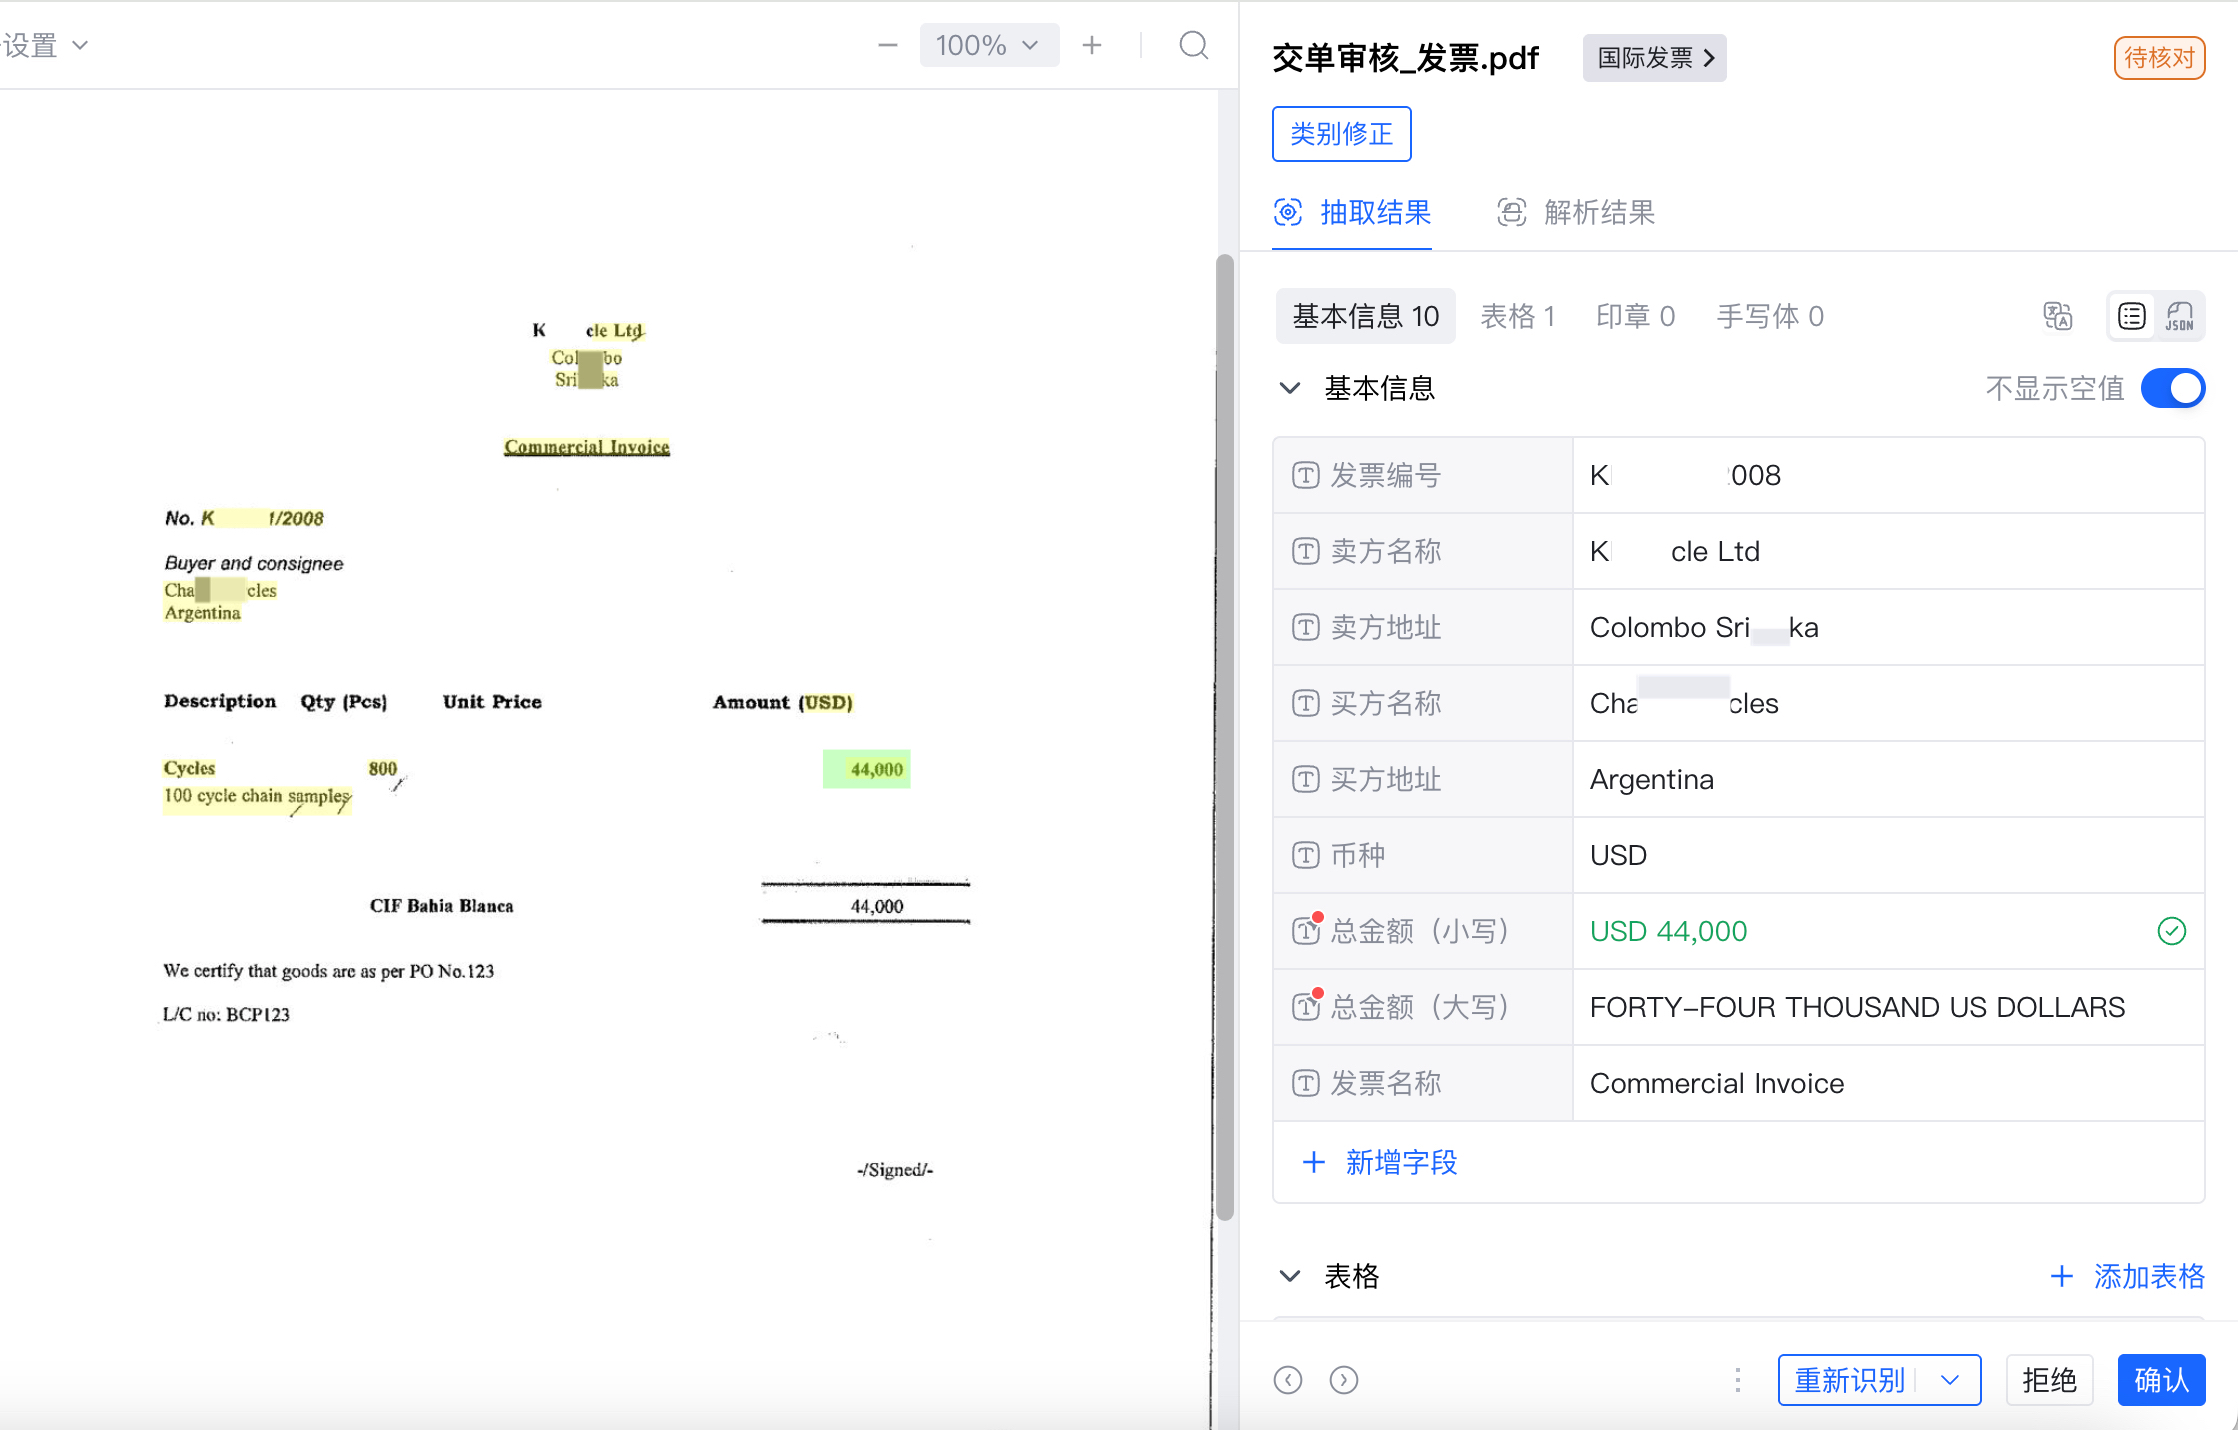Open the 表格 1 tab
Image resolution: width=2238 pixels, height=1430 pixels.
click(x=1517, y=316)
